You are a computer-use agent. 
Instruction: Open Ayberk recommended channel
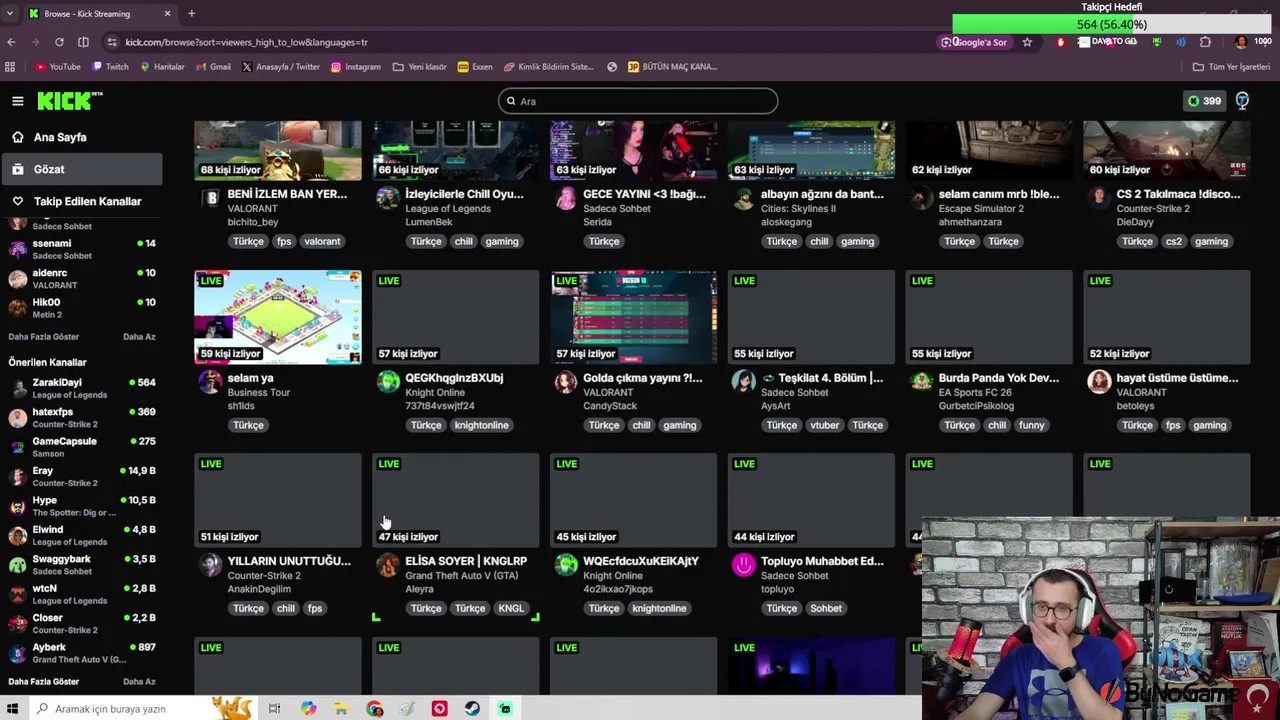click(82, 653)
